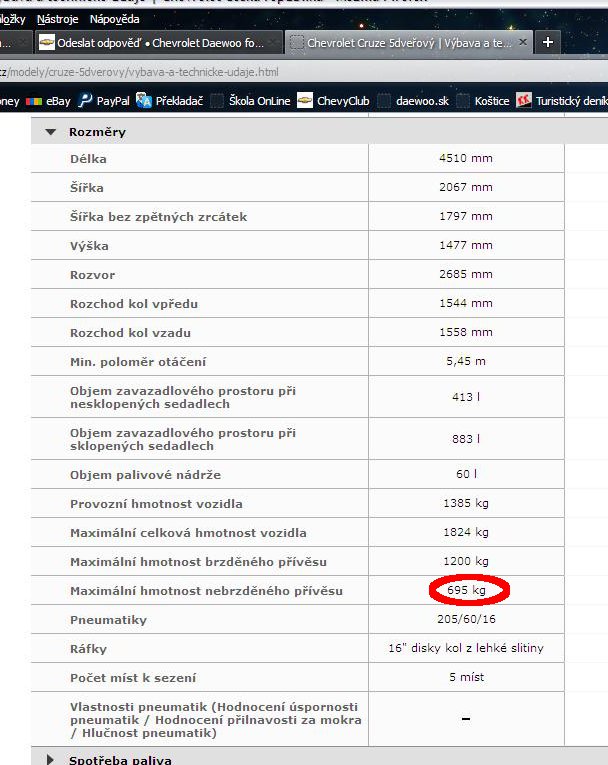Collapse the Rozměry section
Viewport: 608px width, 765px height.
point(51,131)
